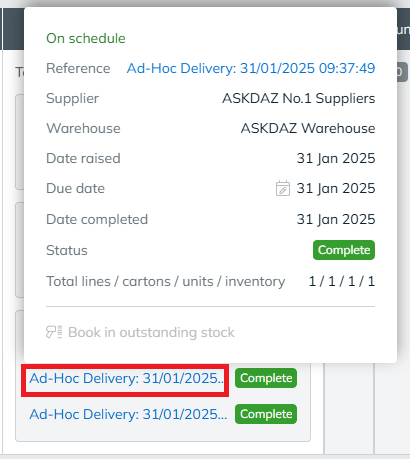Viewport: 410px width, 459px height.
Task: Click the Book in outstanding stock icon
Action: 54,332
